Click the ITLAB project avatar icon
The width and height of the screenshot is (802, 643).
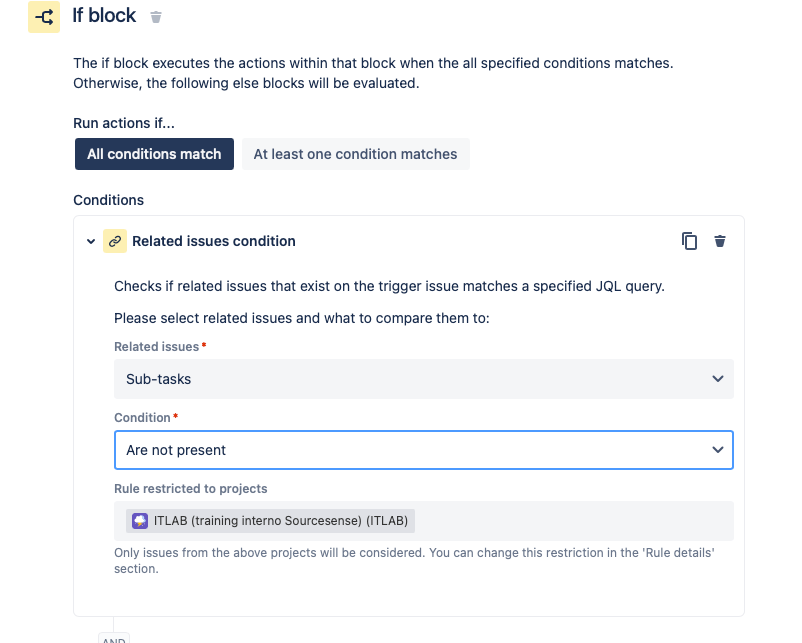140,521
